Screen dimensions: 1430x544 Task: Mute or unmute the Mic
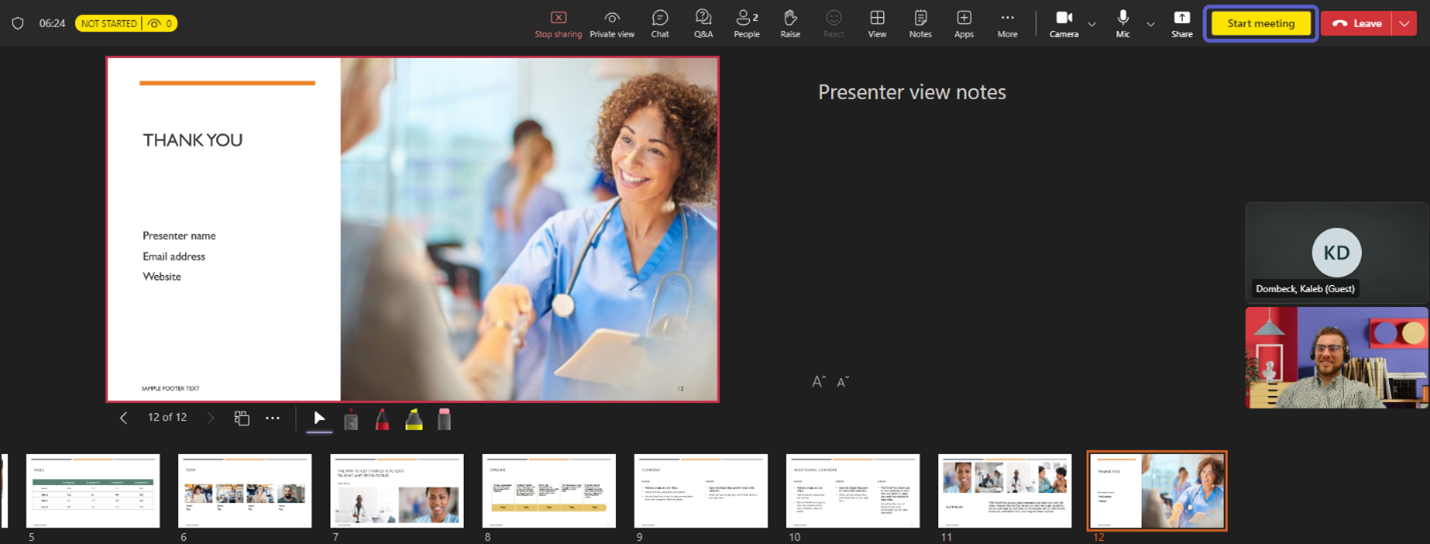1123,24
